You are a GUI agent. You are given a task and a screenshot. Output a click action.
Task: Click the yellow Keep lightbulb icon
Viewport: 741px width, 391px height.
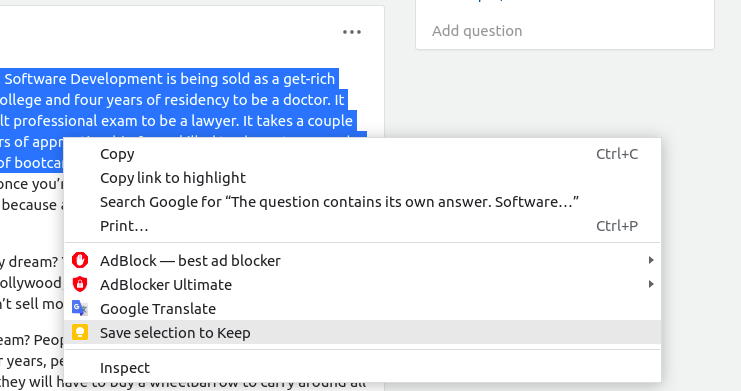click(x=80, y=332)
